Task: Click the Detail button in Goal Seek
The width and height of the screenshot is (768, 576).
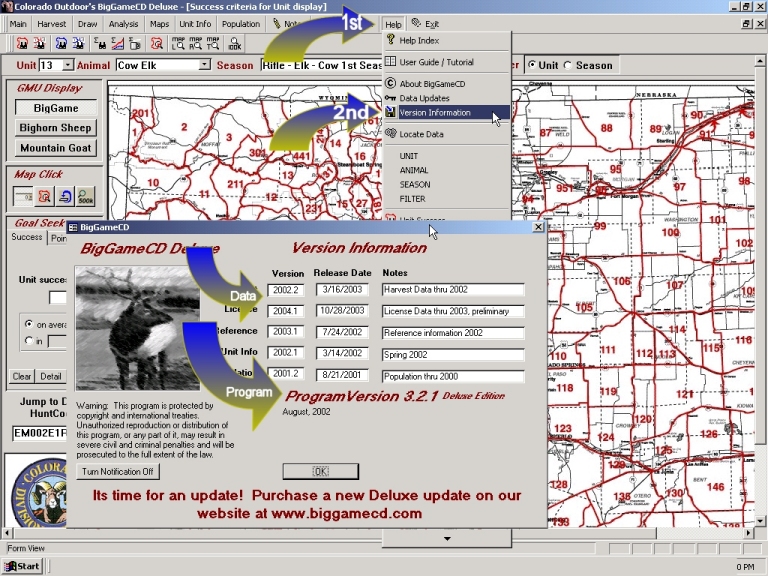Action: click(51, 377)
